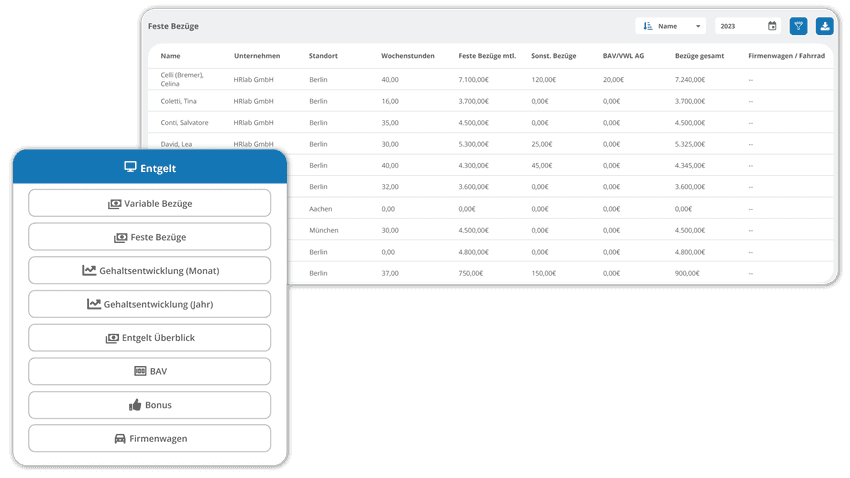Viewport: 850px width, 478px height.
Task: Select the Feste Bezüge menu entry
Action: (x=150, y=237)
